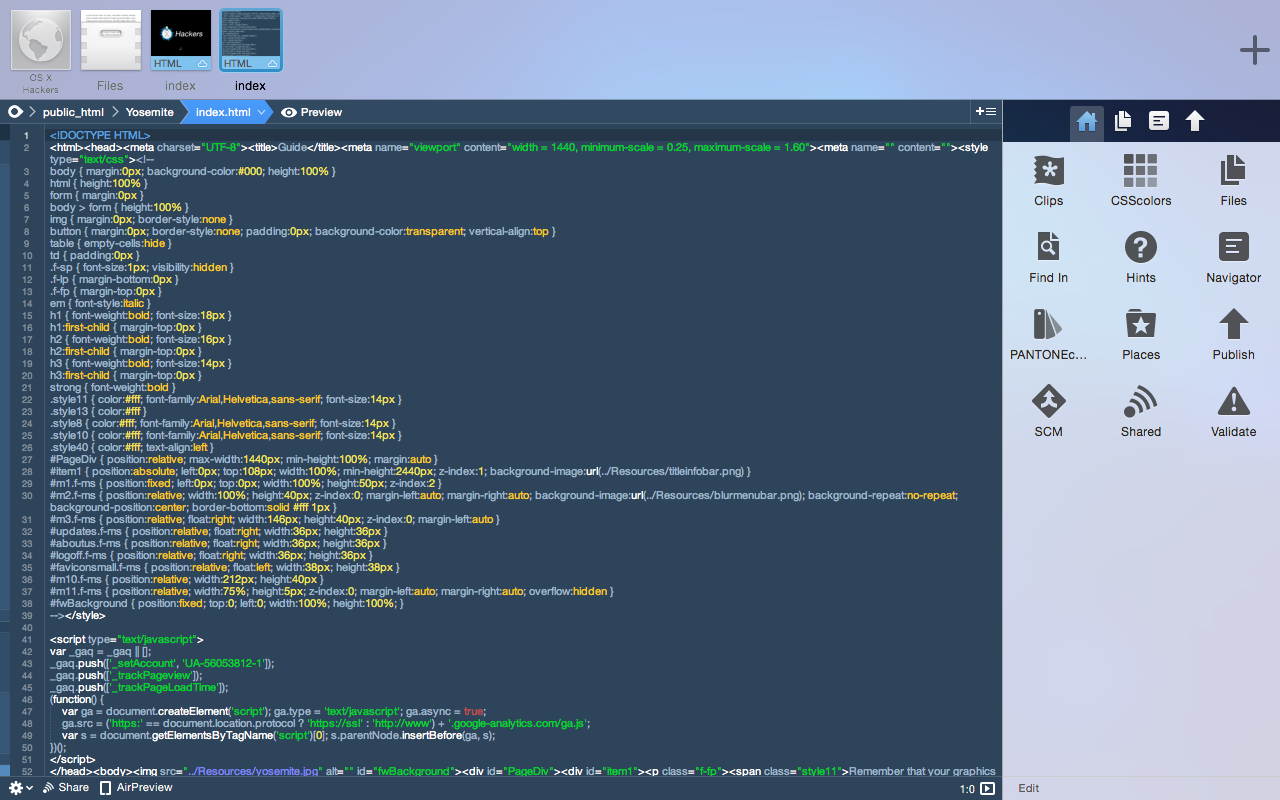Click the #PageDiv CSS rule line
This screenshot has width=1280, height=800.
coord(245,459)
